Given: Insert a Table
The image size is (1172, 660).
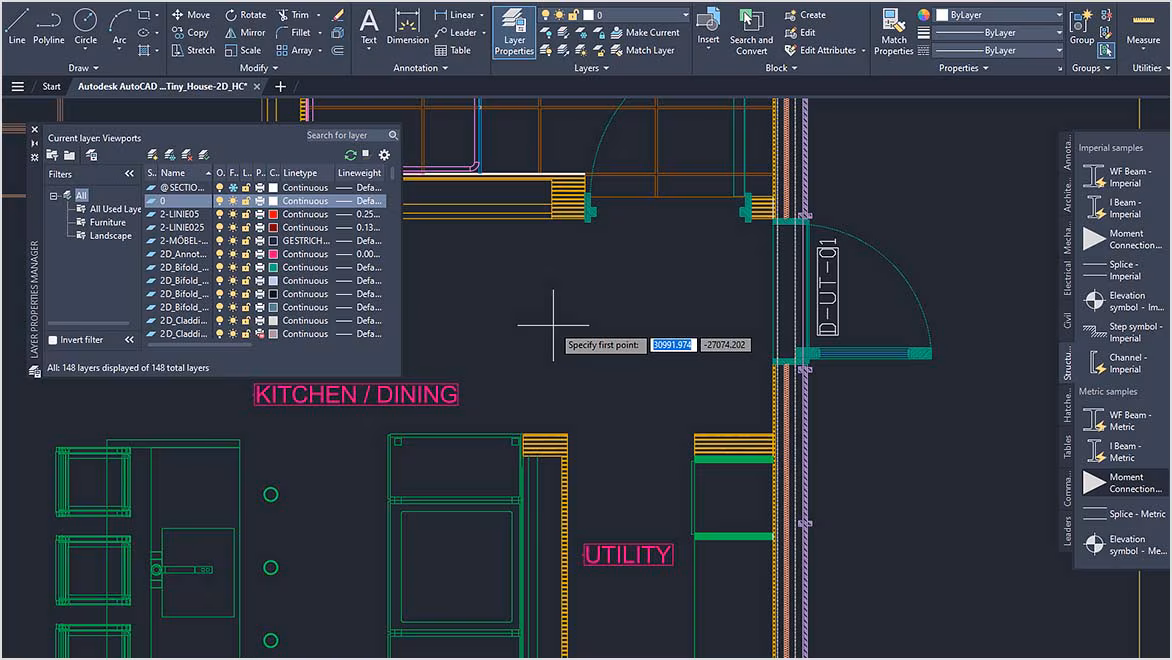Looking at the screenshot, I should pyautogui.click(x=453, y=50).
